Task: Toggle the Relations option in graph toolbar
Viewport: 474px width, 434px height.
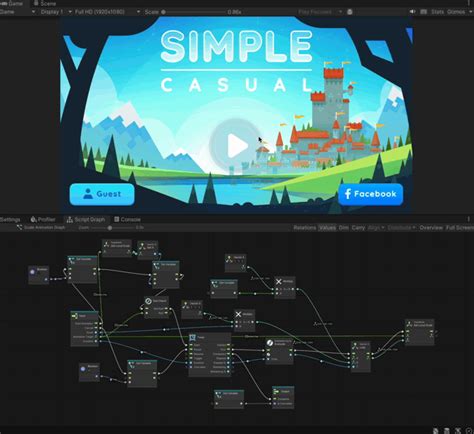Action: (x=305, y=228)
